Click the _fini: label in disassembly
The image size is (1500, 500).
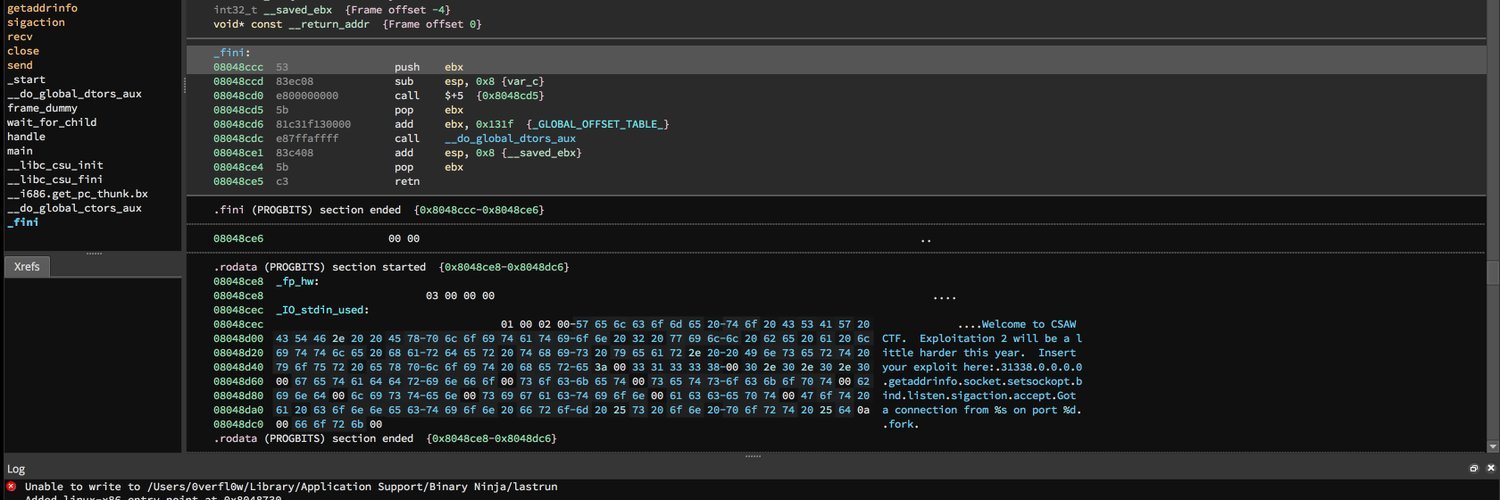click(232, 52)
